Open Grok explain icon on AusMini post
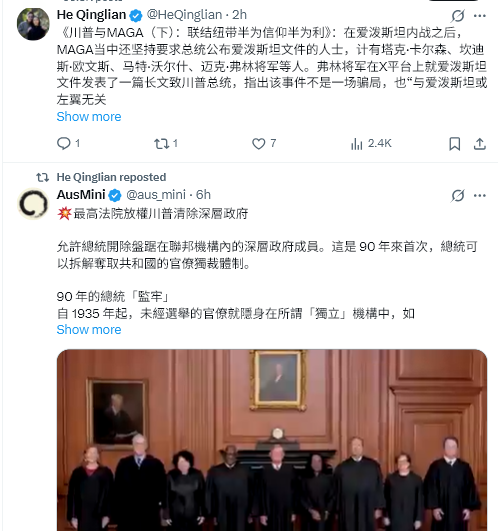498x531 pixels. (458, 195)
